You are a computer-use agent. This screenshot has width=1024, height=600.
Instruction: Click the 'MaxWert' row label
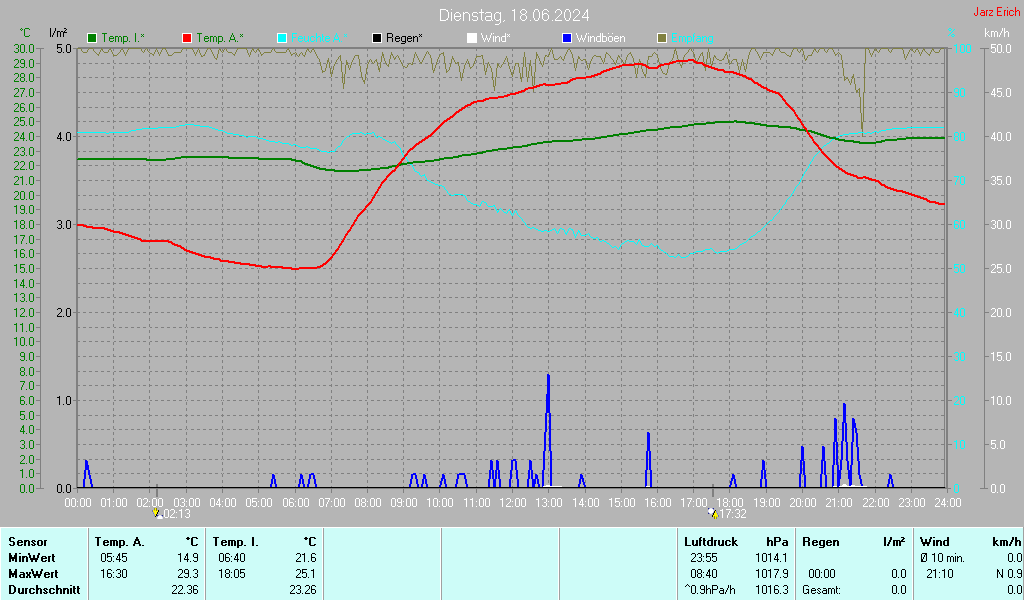pos(33,574)
